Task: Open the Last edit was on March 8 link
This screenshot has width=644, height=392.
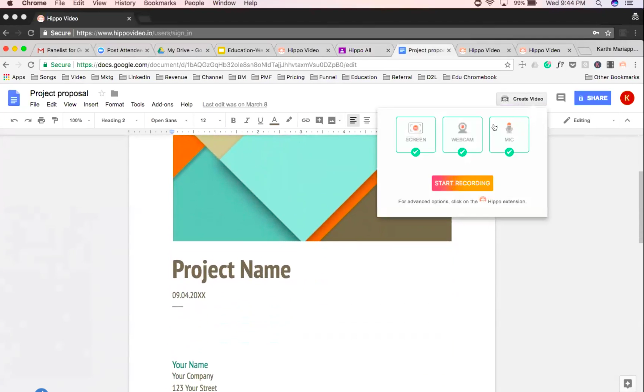Action: pyautogui.click(x=235, y=104)
